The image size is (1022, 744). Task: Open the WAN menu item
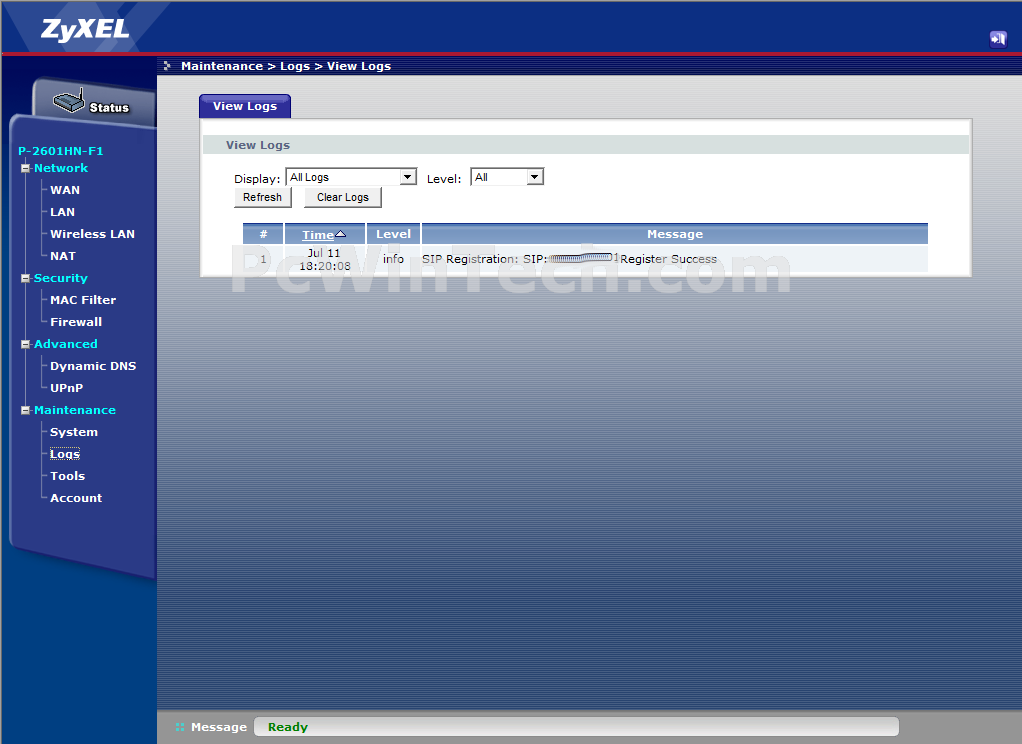pyautogui.click(x=65, y=190)
